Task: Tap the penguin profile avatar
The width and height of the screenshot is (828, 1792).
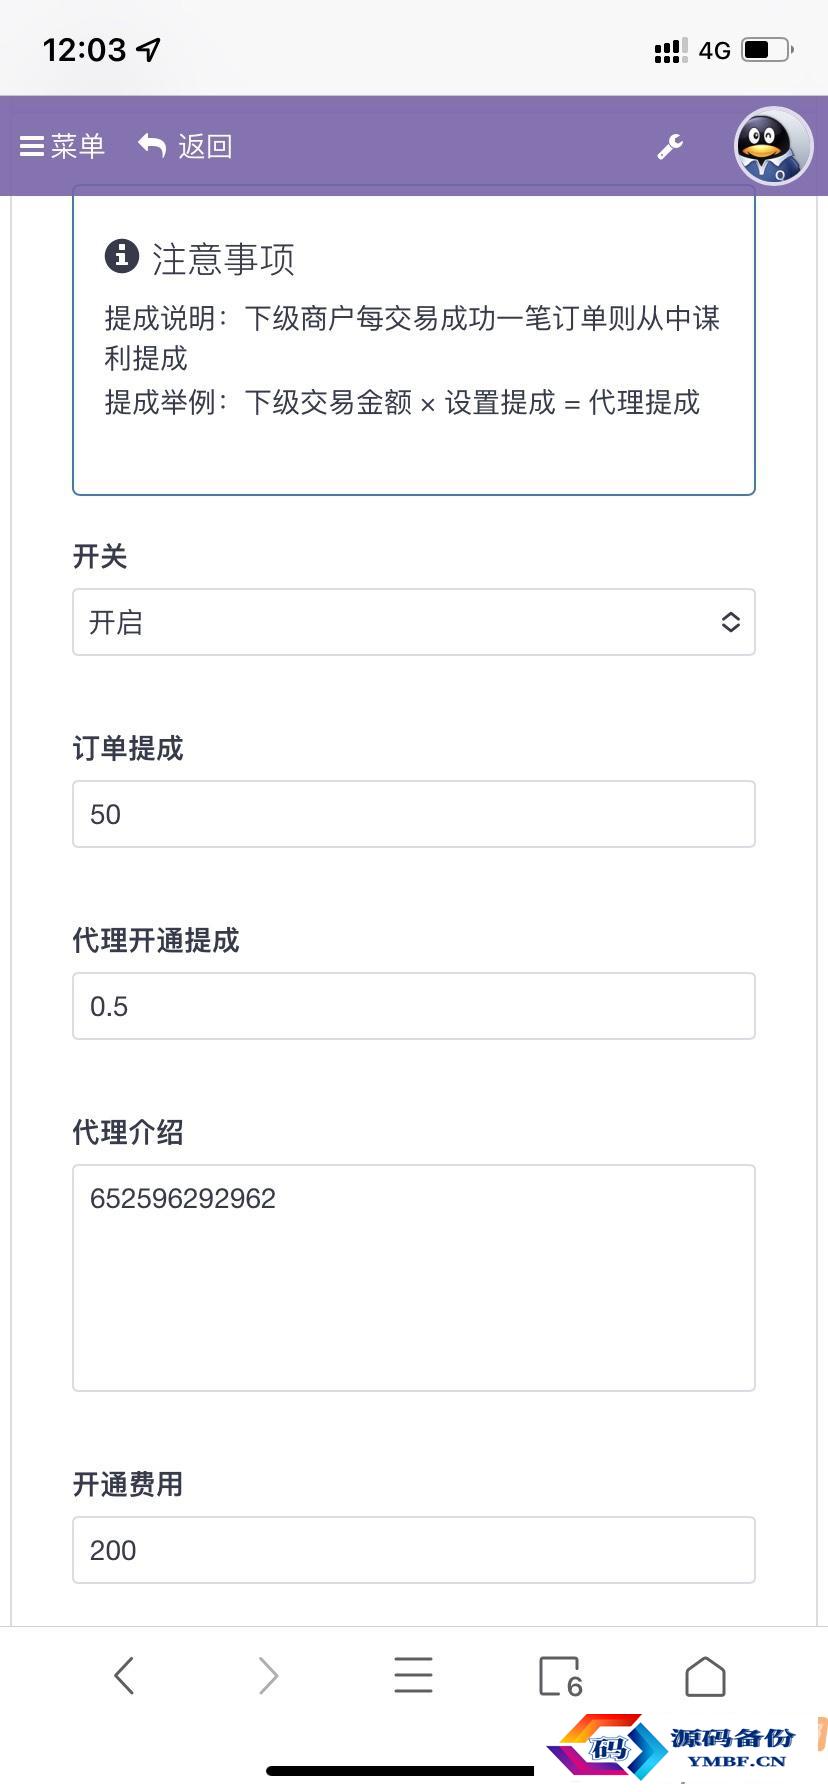Action: [773, 146]
